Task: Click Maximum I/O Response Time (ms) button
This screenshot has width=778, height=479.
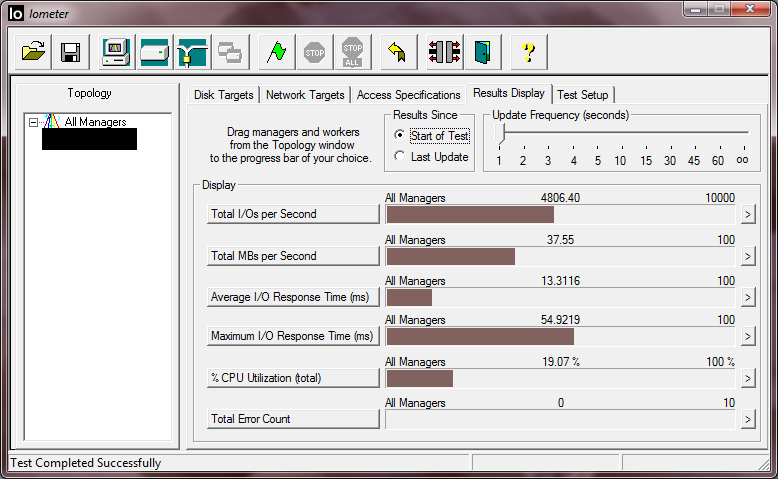Action: coord(293,336)
